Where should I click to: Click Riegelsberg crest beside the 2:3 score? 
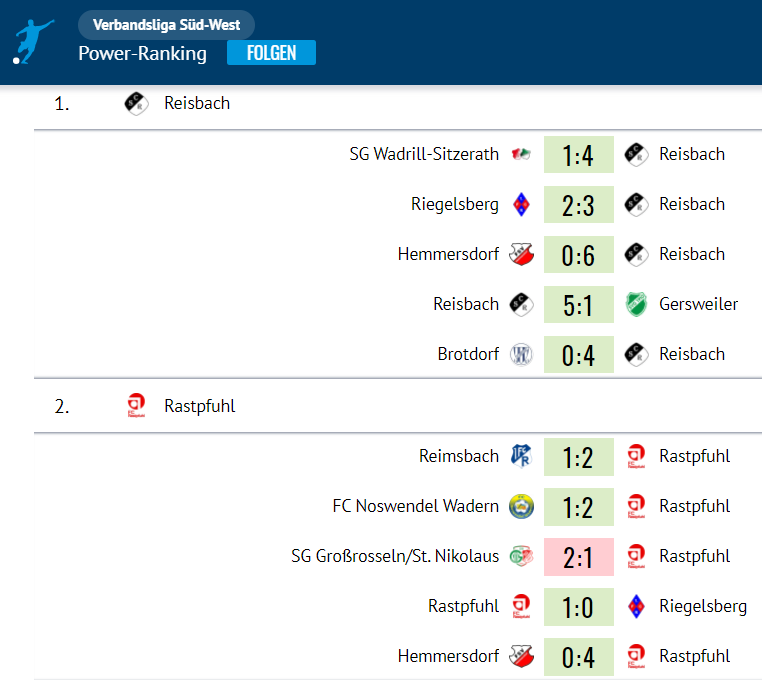pos(521,204)
